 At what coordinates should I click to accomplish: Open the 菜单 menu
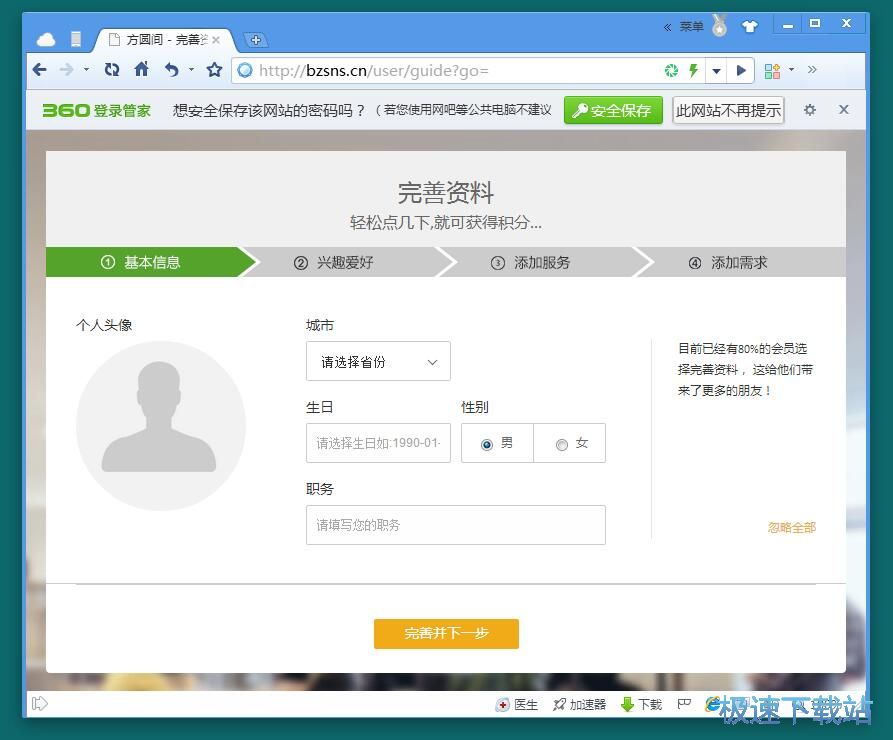(691, 27)
